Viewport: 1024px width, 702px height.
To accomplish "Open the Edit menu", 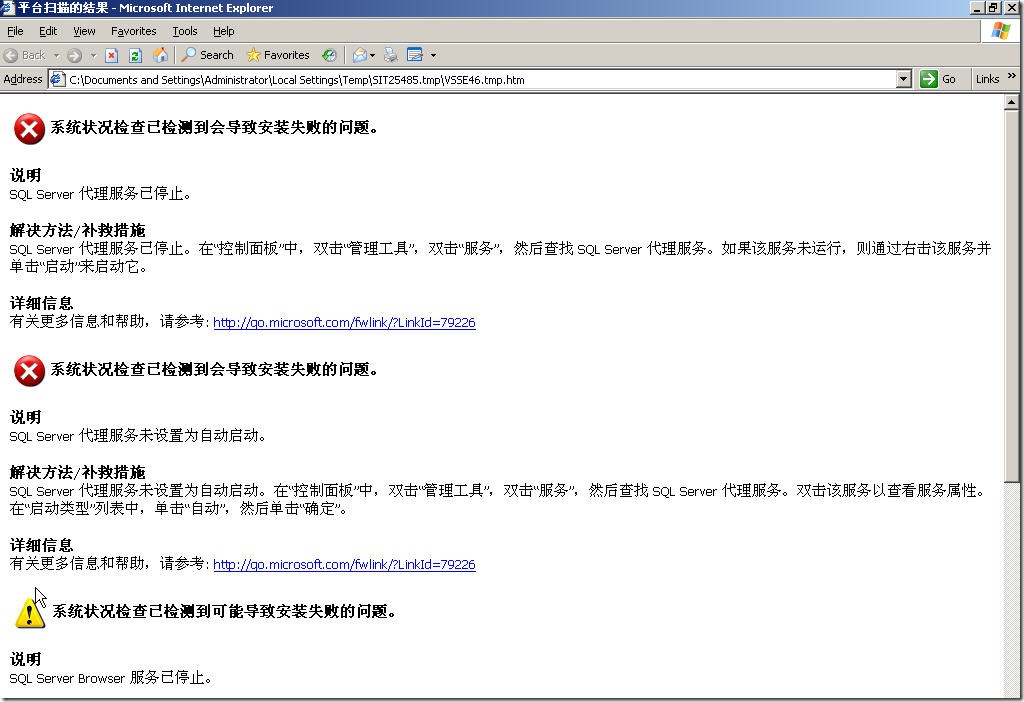I will pyautogui.click(x=48, y=31).
